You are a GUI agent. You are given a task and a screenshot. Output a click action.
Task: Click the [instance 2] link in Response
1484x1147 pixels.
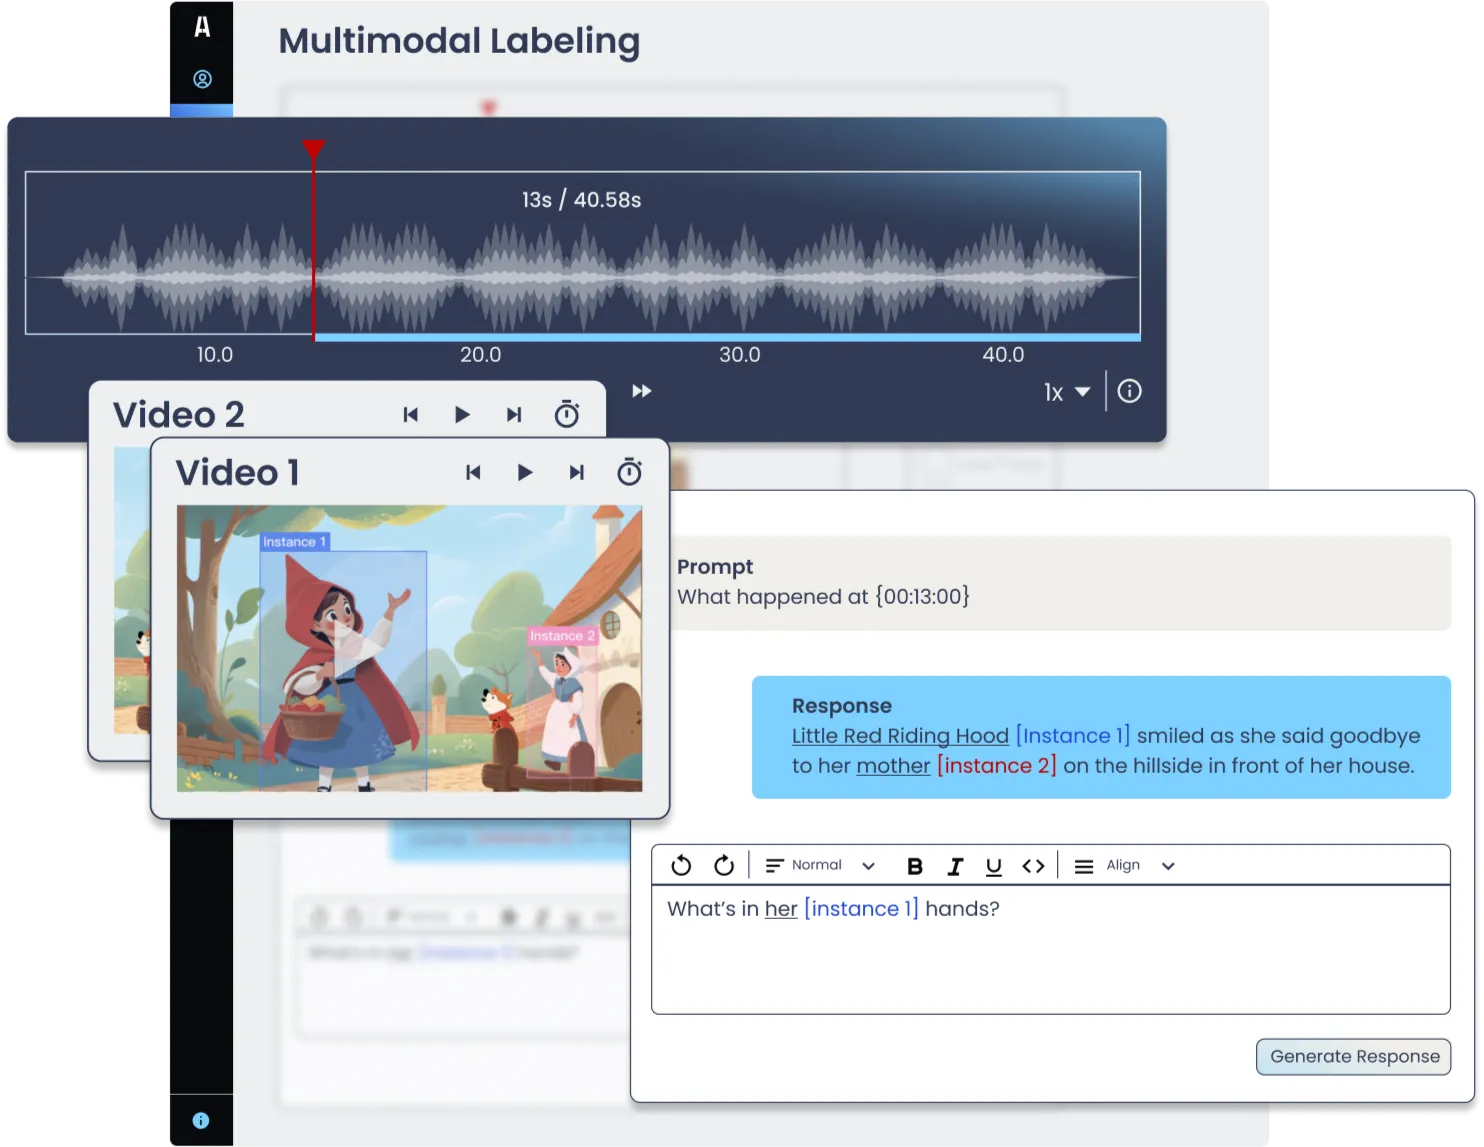[996, 766]
